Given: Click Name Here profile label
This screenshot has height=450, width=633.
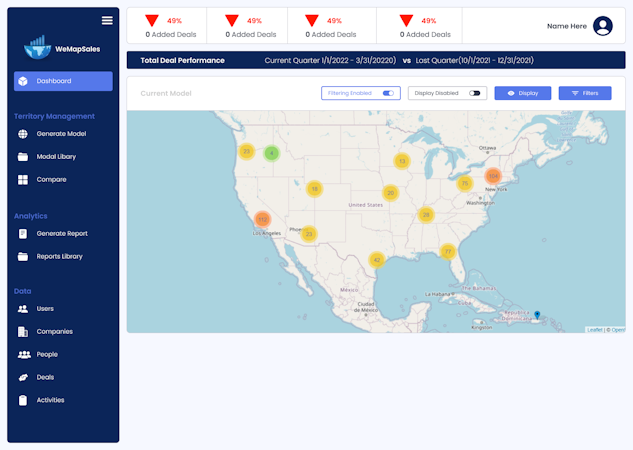Looking at the screenshot, I should coord(567,26).
